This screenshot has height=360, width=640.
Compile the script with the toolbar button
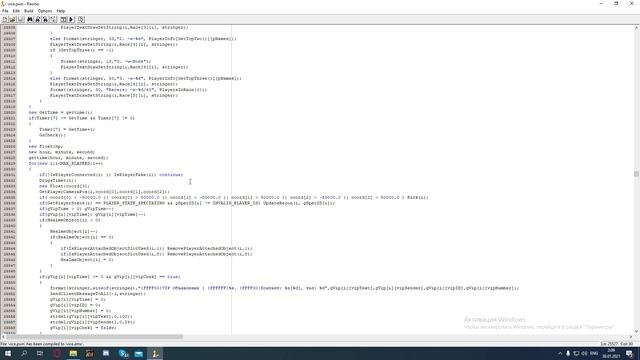point(64,19)
